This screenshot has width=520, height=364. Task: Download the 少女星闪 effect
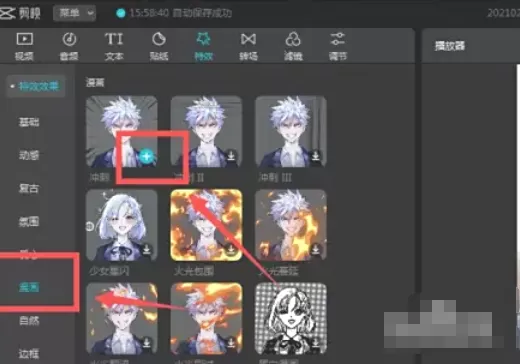point(147,249)
